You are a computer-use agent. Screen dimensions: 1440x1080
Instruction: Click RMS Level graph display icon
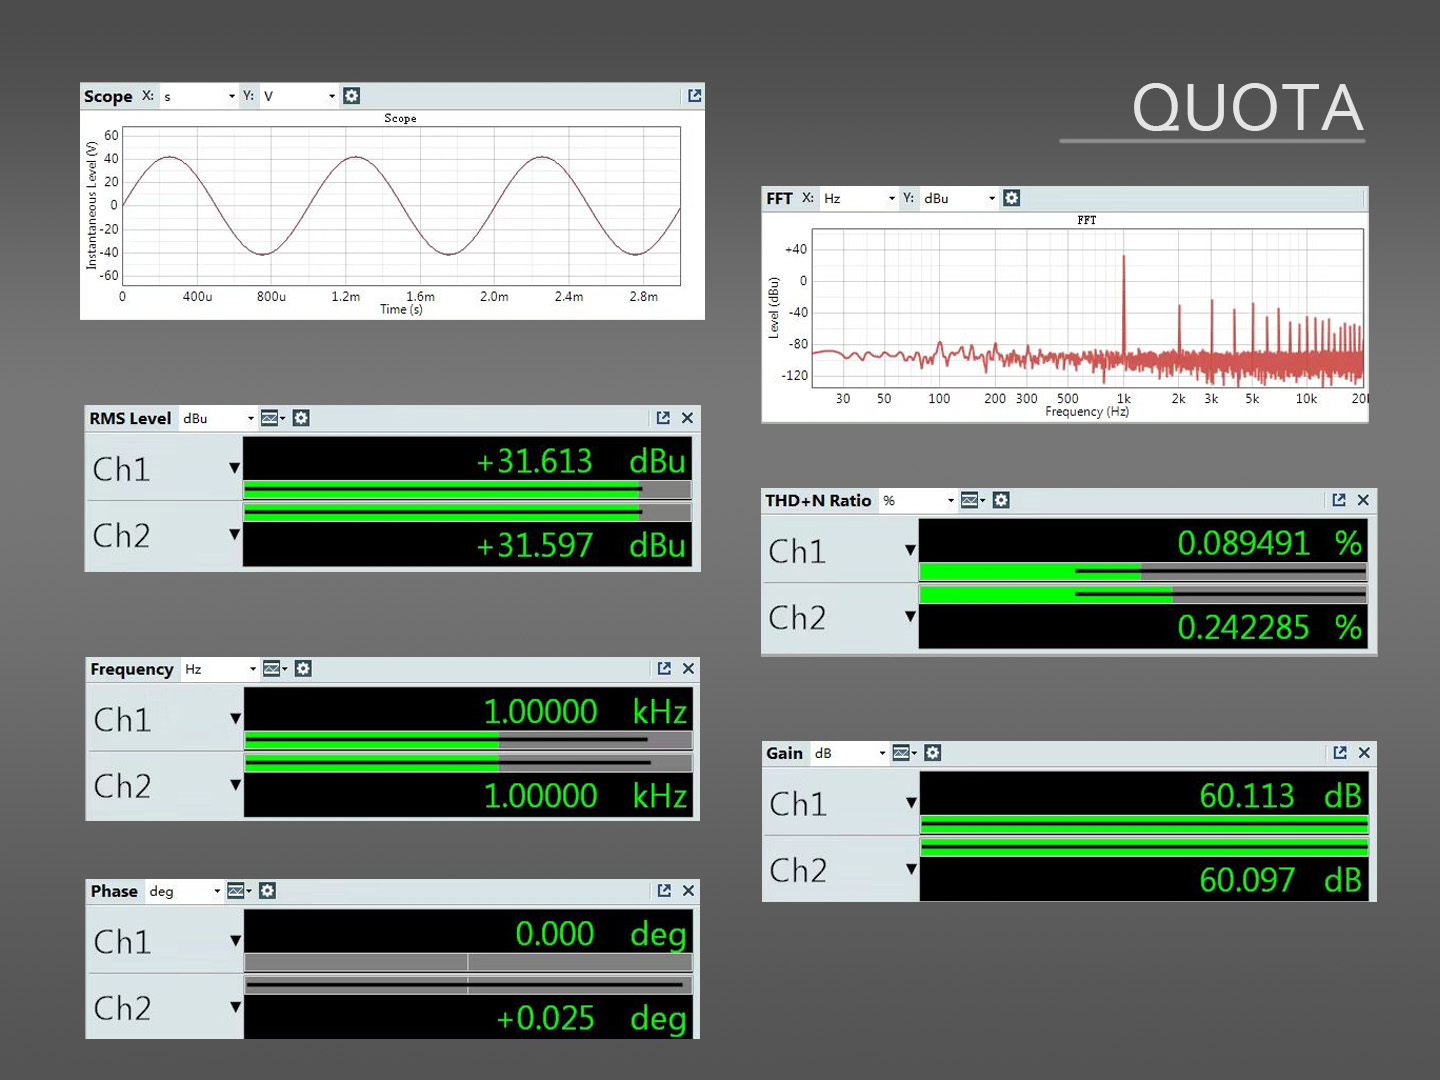(270, 418)
